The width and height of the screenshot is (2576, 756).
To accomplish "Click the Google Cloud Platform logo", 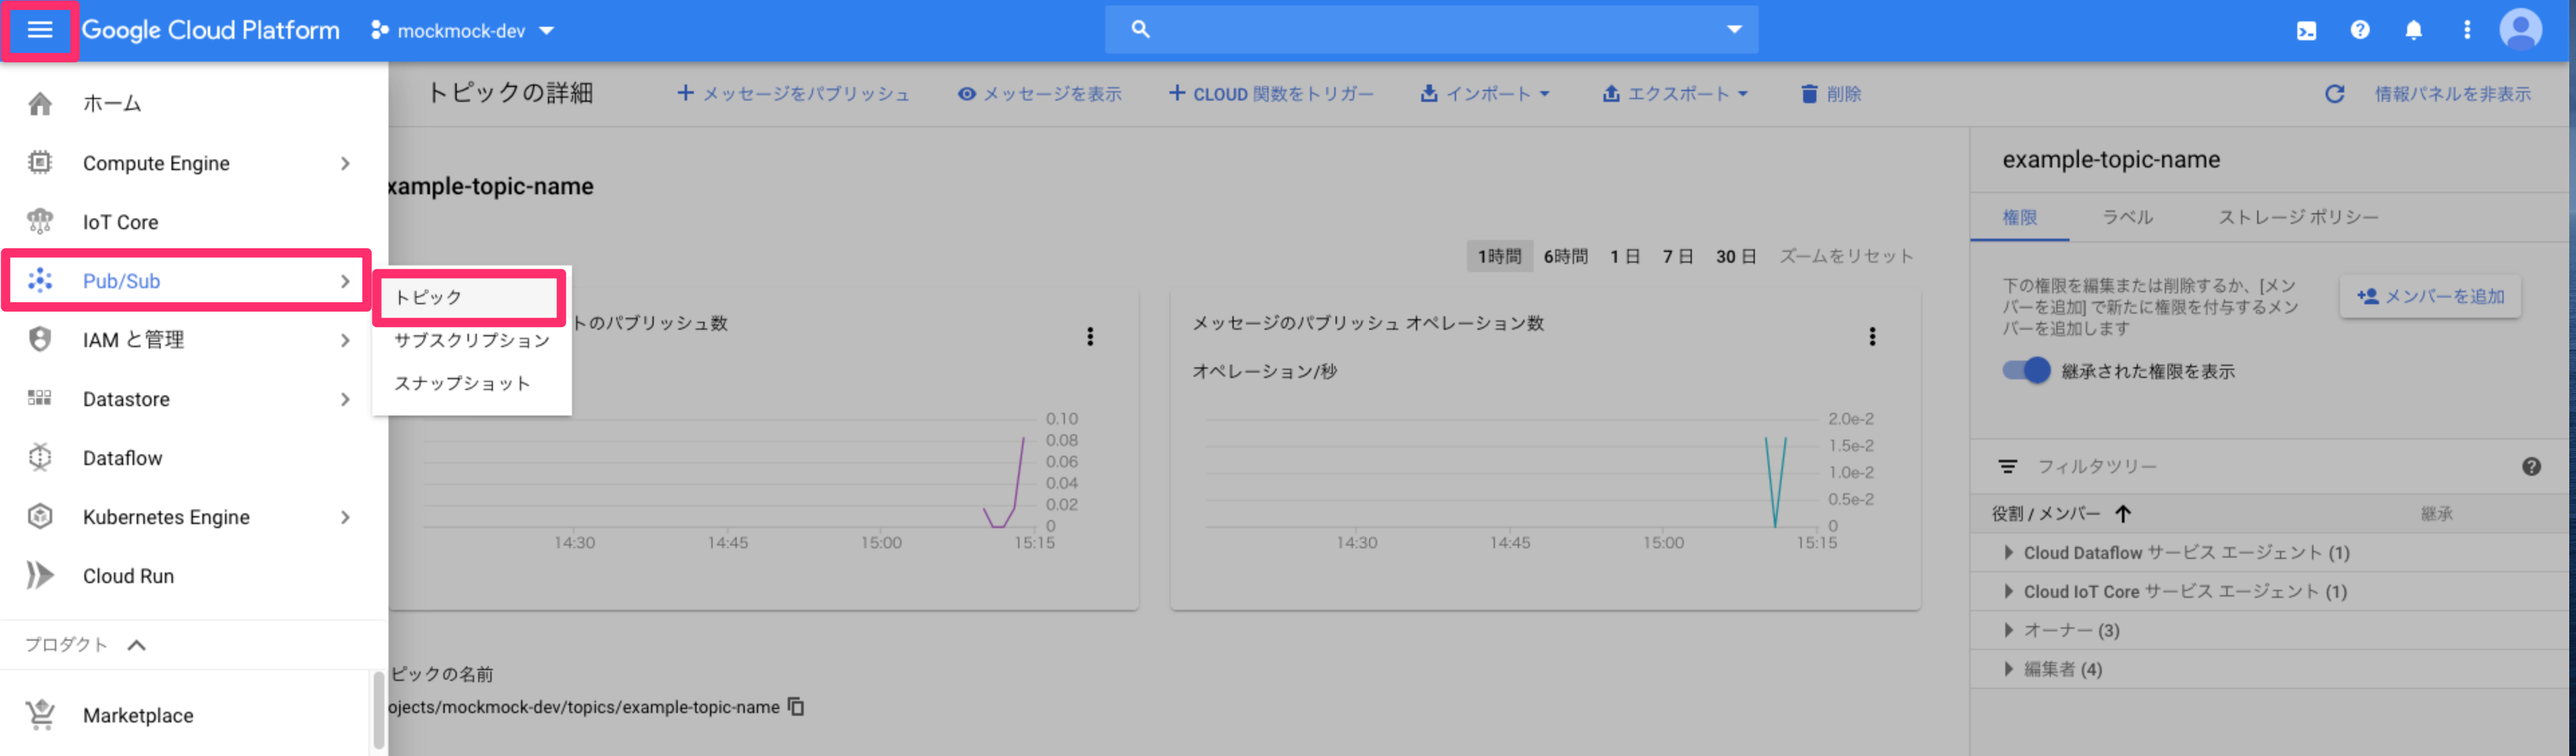I will [210, 30].
